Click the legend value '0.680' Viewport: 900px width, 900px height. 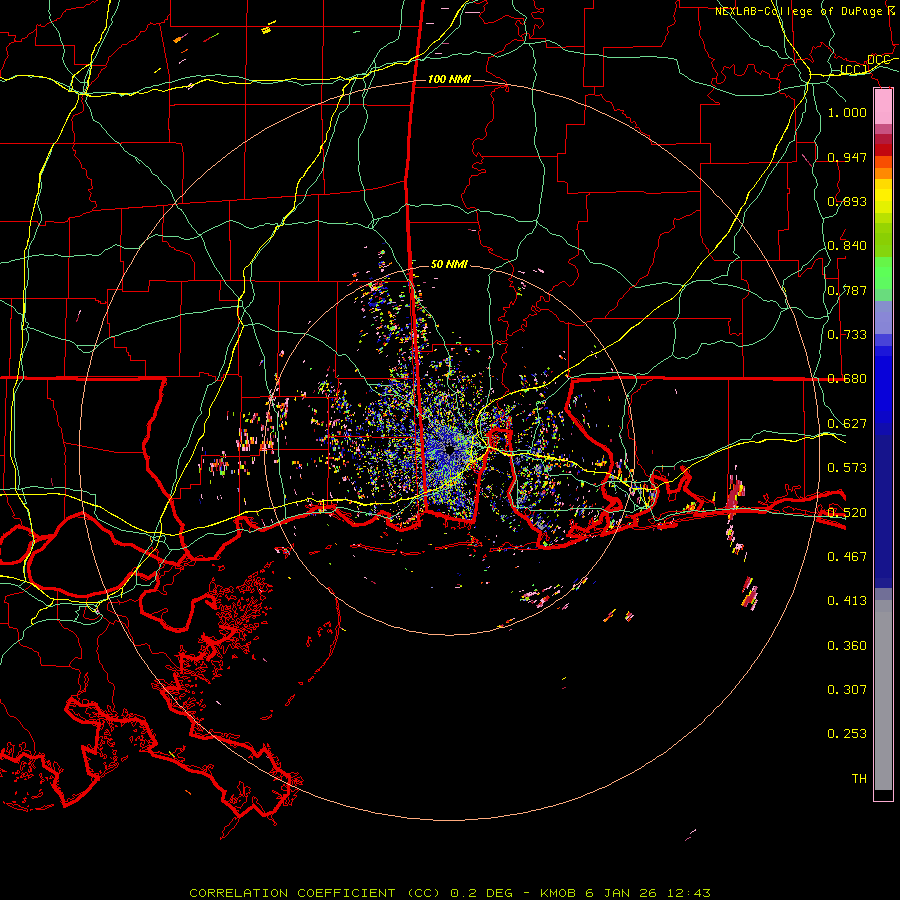pyautogui.click(x=847, y=379)
